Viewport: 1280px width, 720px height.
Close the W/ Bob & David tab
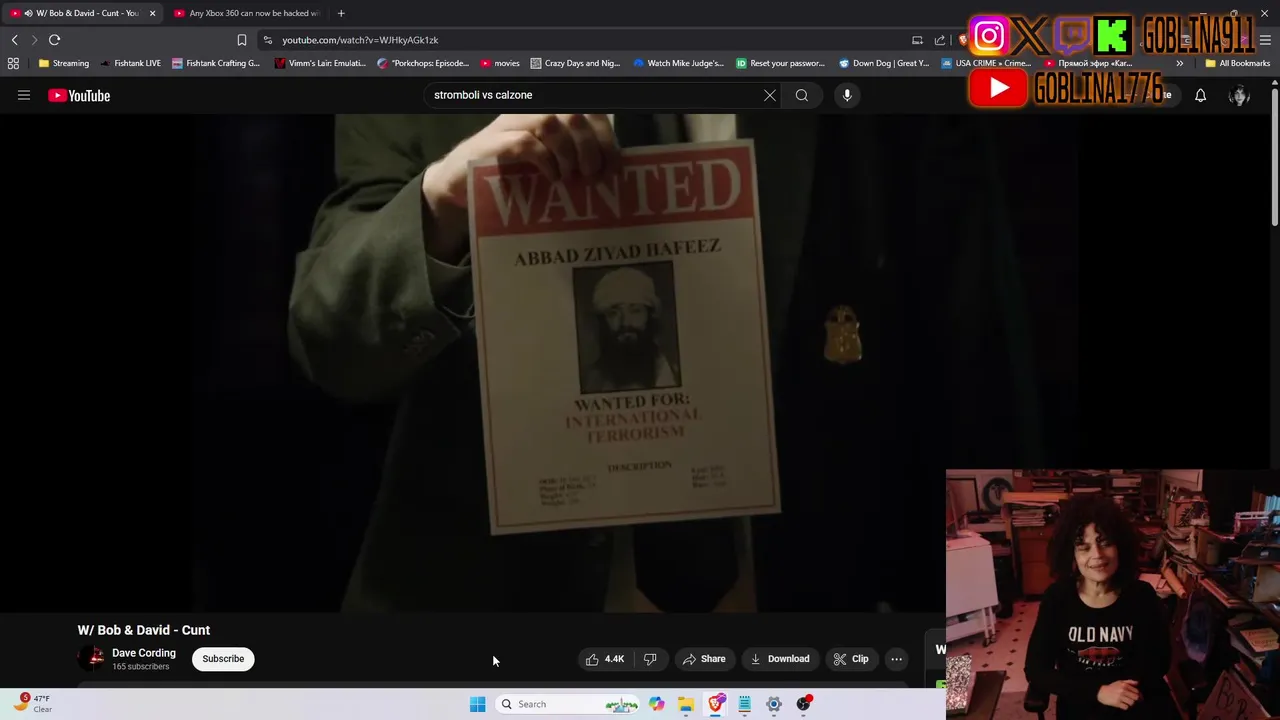pyautogui.click(x=152, y=13)
